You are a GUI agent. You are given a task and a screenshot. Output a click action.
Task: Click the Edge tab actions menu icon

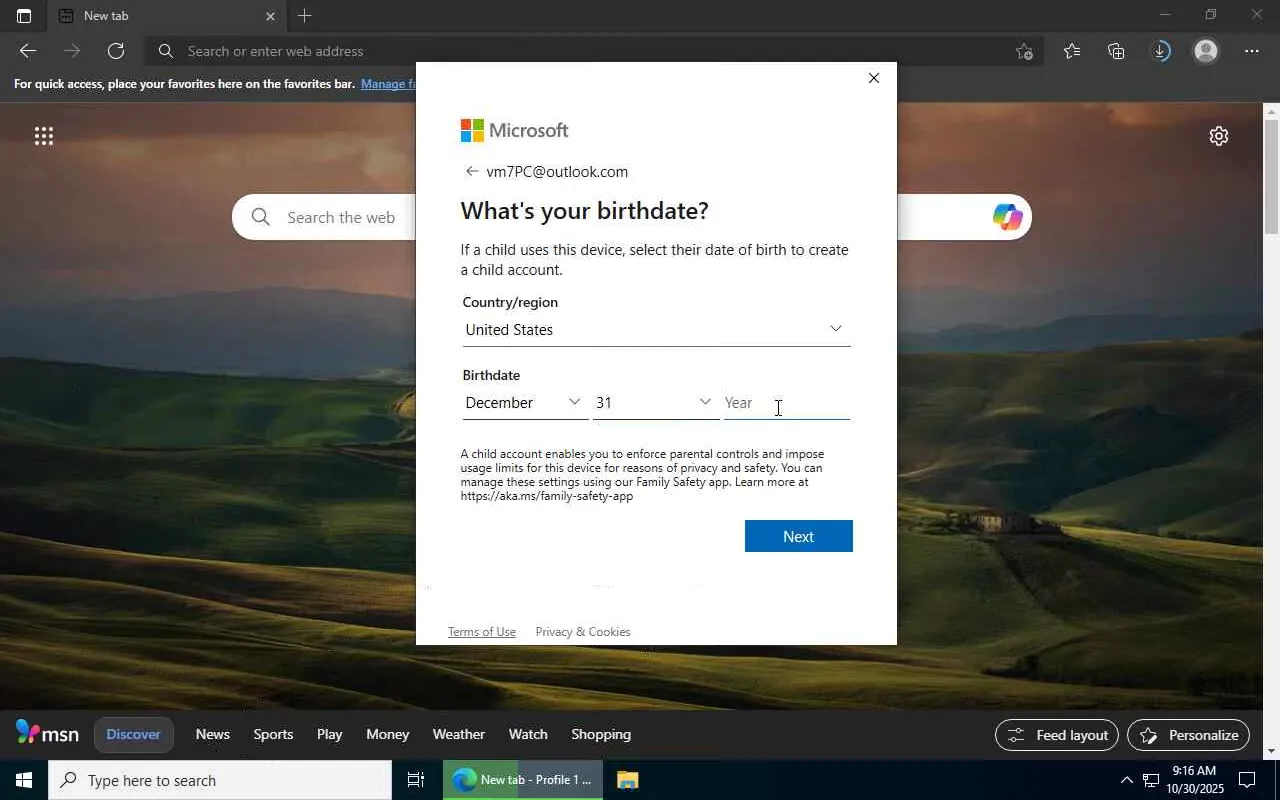click(24, 16)
